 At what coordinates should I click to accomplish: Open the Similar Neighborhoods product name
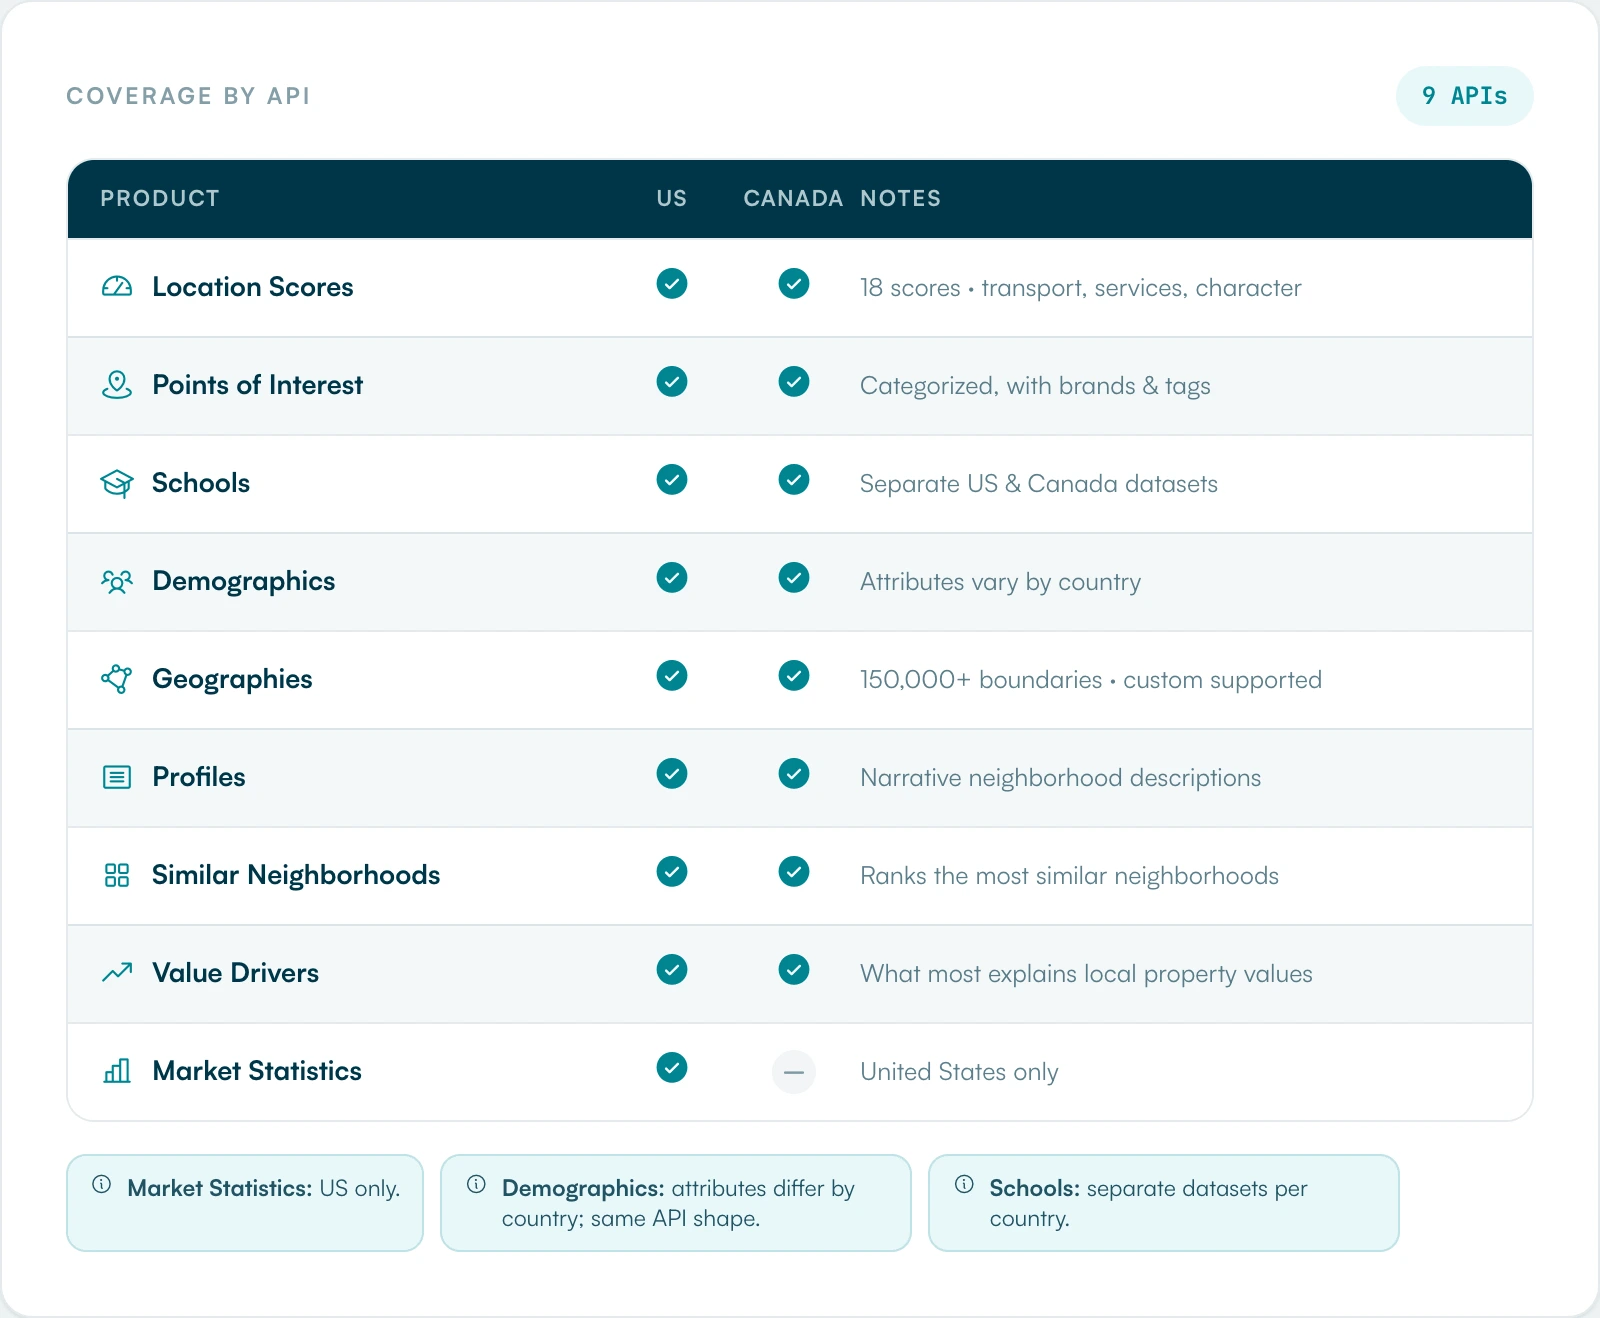point(296,875)
